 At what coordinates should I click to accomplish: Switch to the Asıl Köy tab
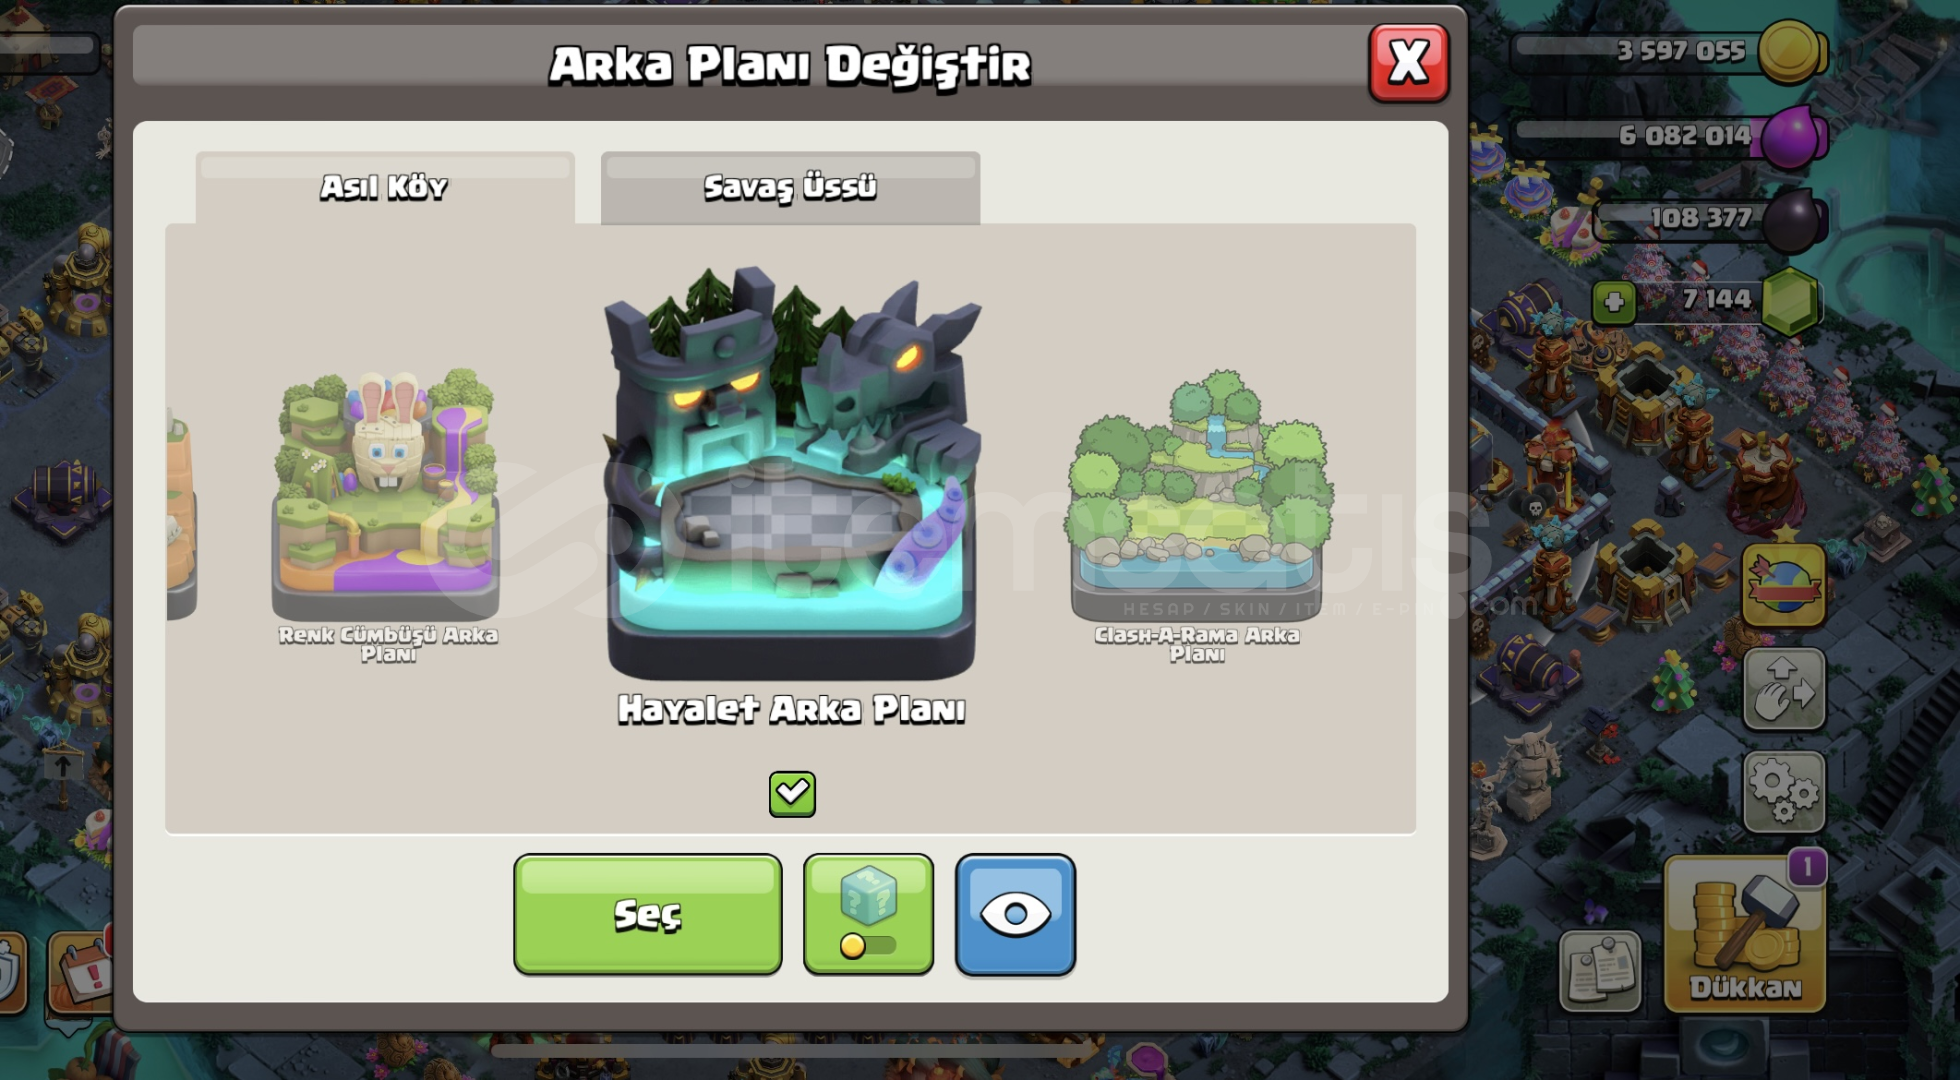(385, 187)
